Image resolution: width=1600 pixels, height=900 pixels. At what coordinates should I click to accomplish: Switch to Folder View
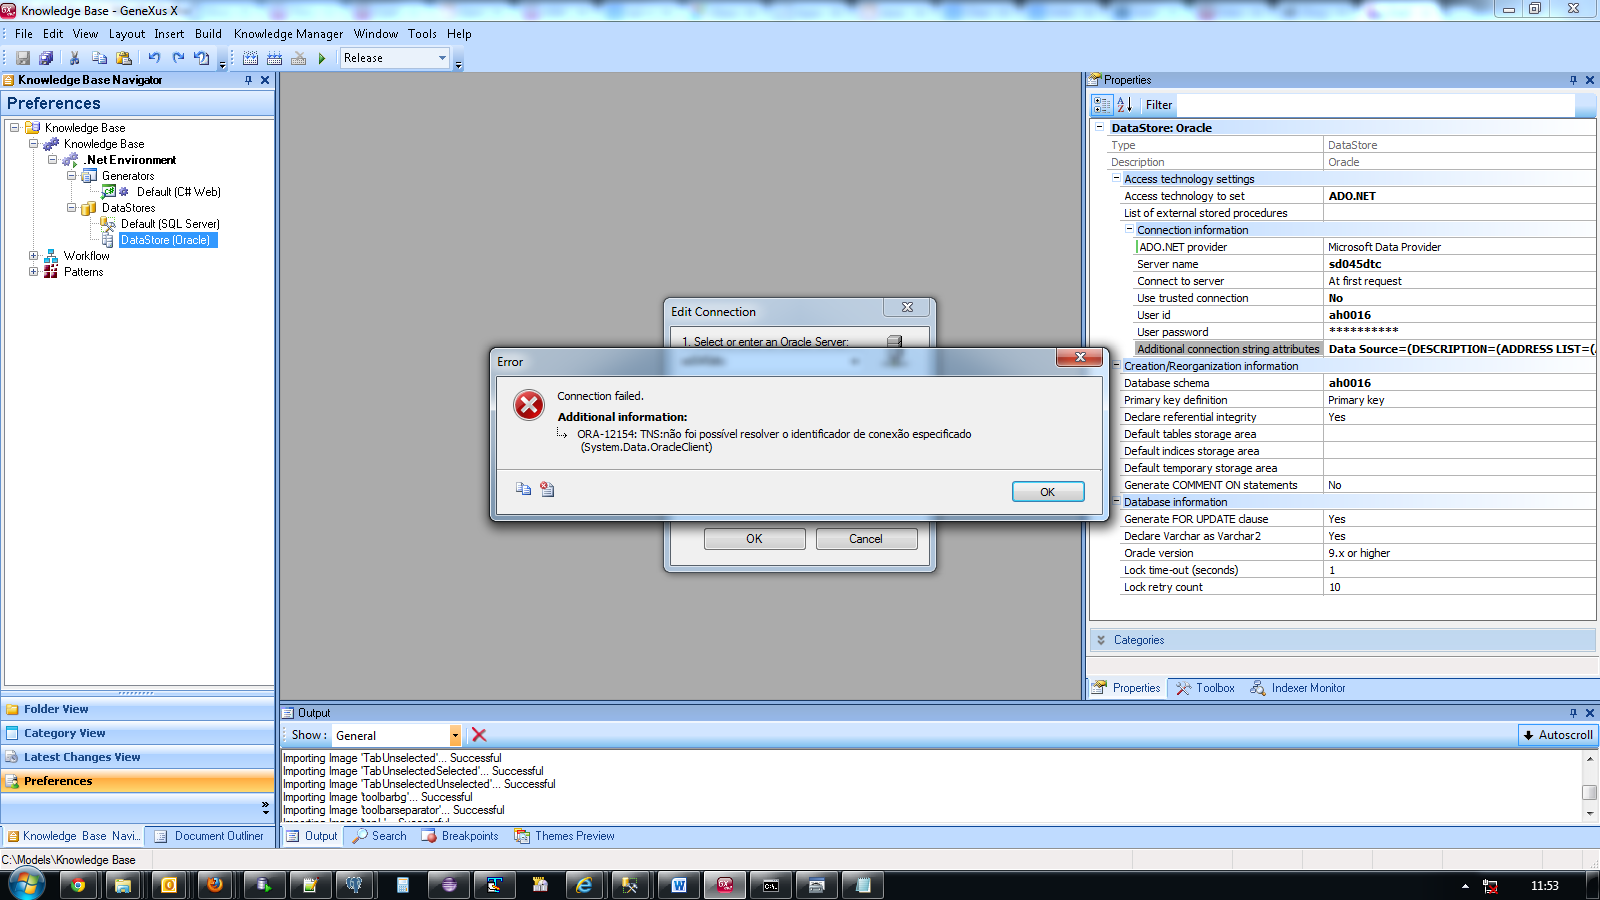click(x=137, y=709)
